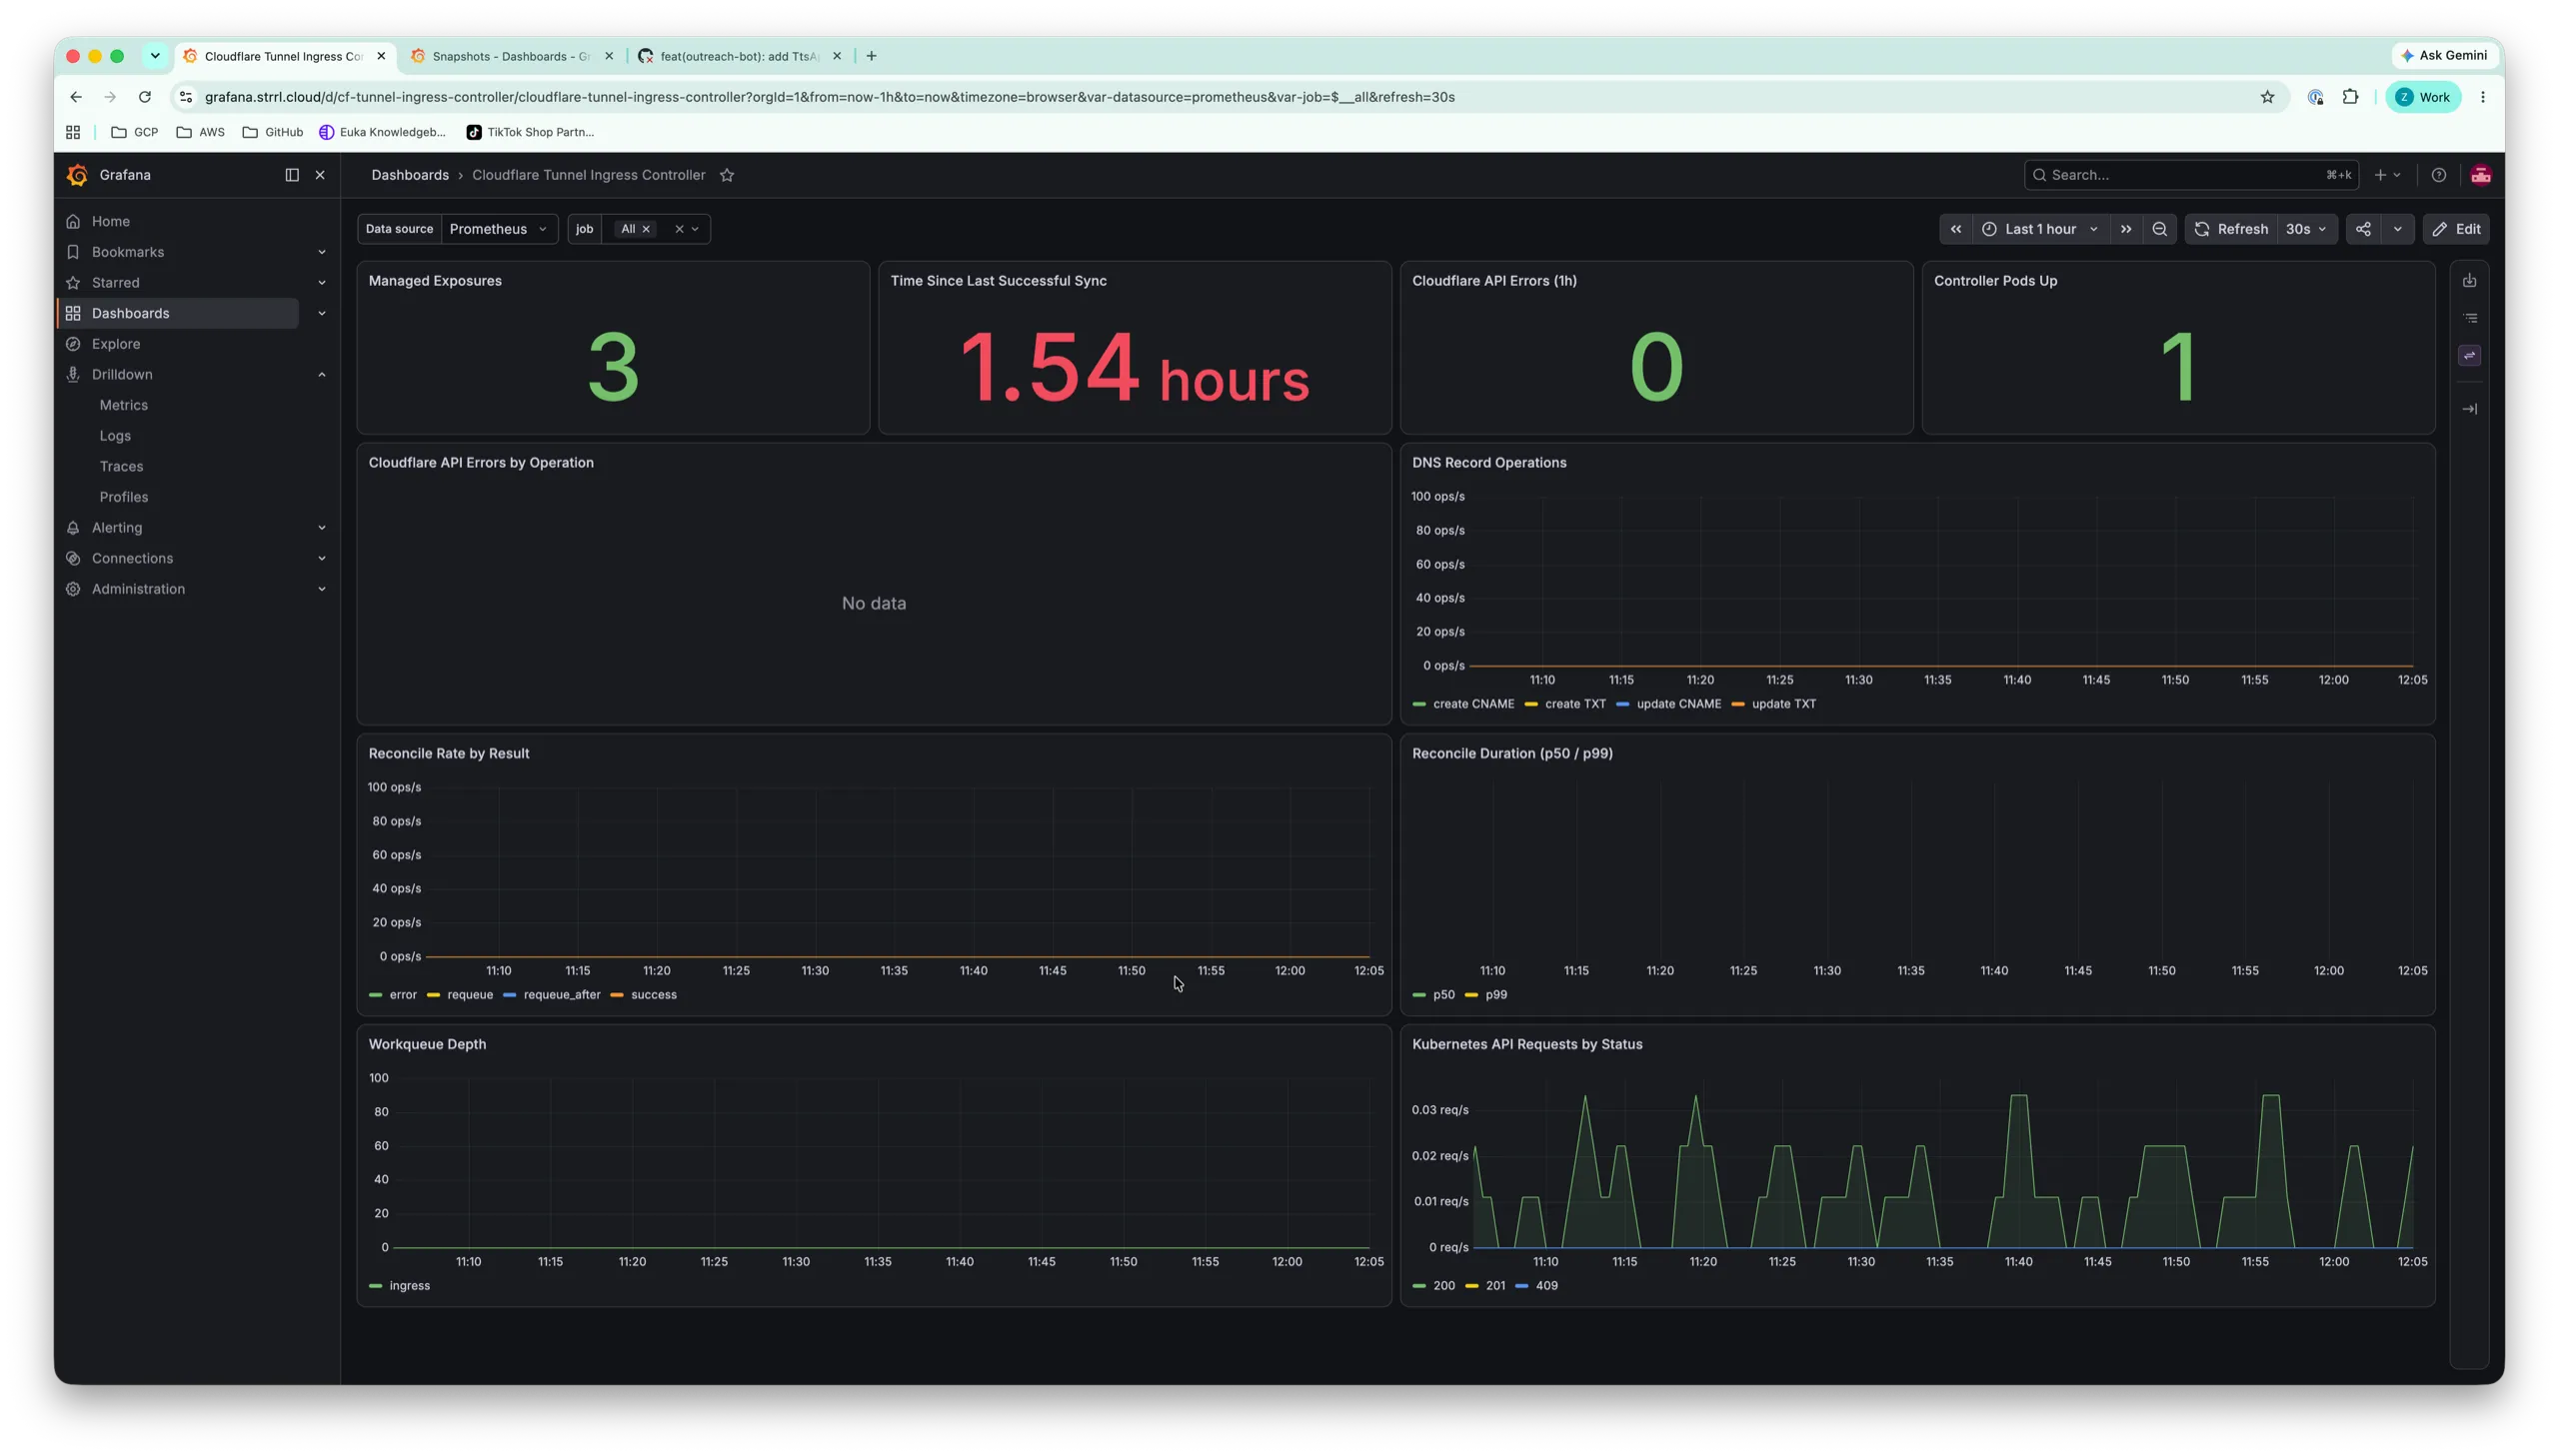This screenshot has width=2559, height=1456.
Task: Refresh the dashboard now
Action: click(x=2231, y=229)
